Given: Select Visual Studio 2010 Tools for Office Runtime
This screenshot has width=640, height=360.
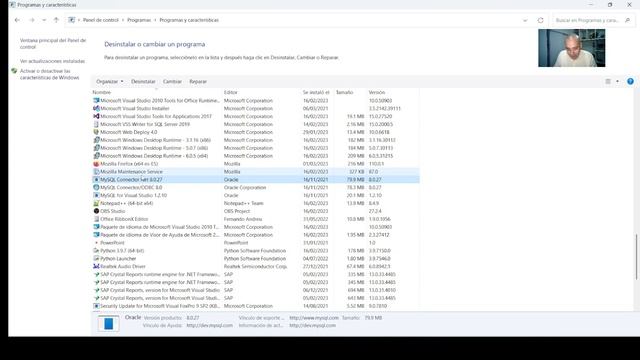Looking at the screenshot, I should [256, 101].
